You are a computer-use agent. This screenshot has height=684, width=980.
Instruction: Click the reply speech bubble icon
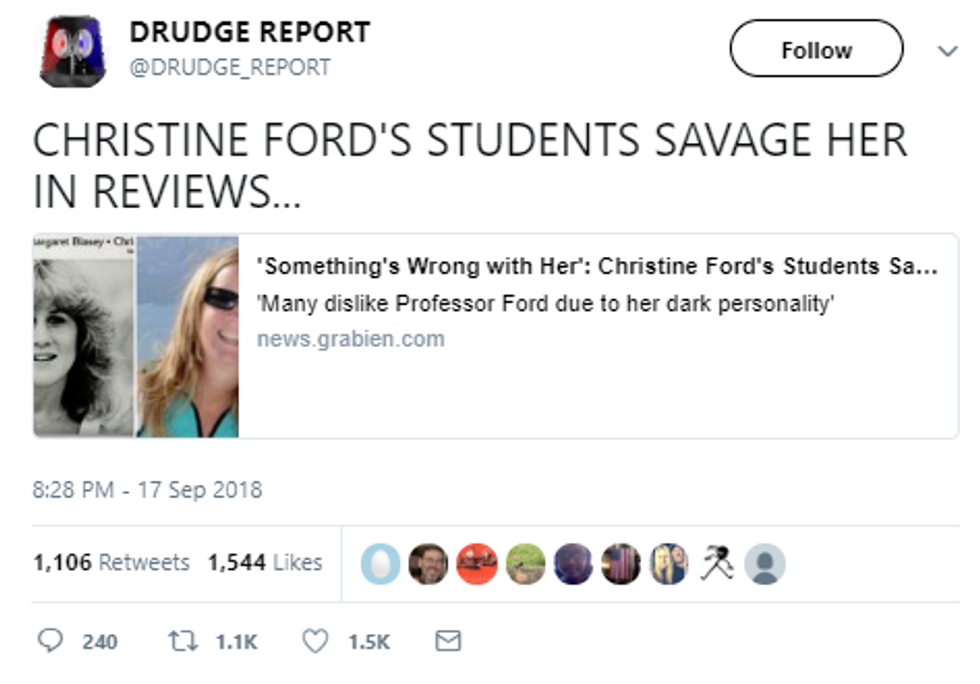(x=49, y=640)
